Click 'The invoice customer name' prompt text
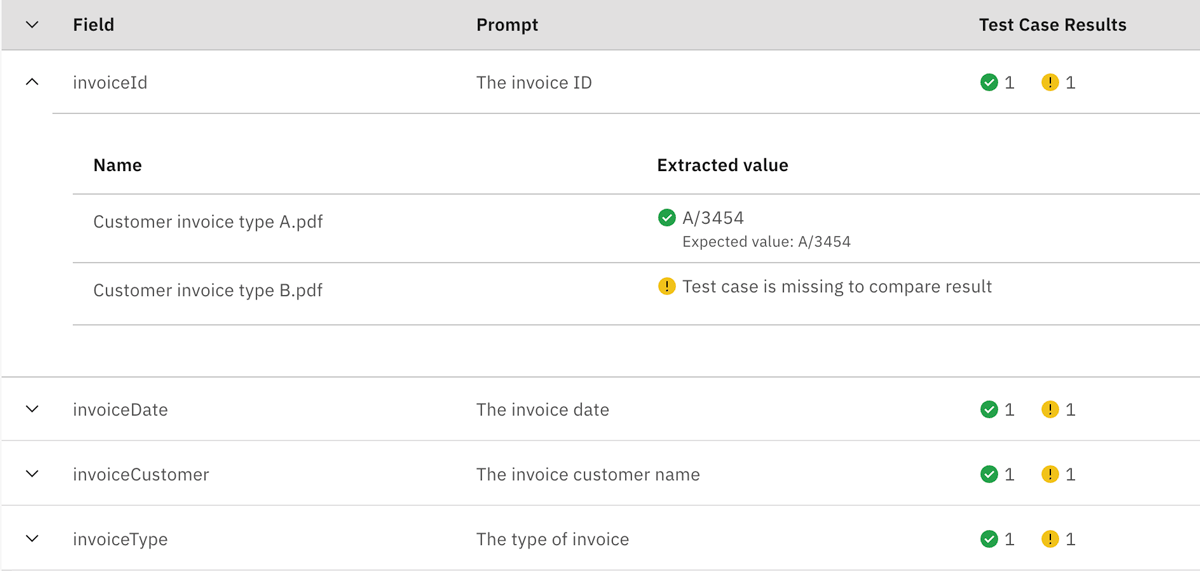Image resolution: width=1200 pixels, height=571 pixels. [588, 474]
